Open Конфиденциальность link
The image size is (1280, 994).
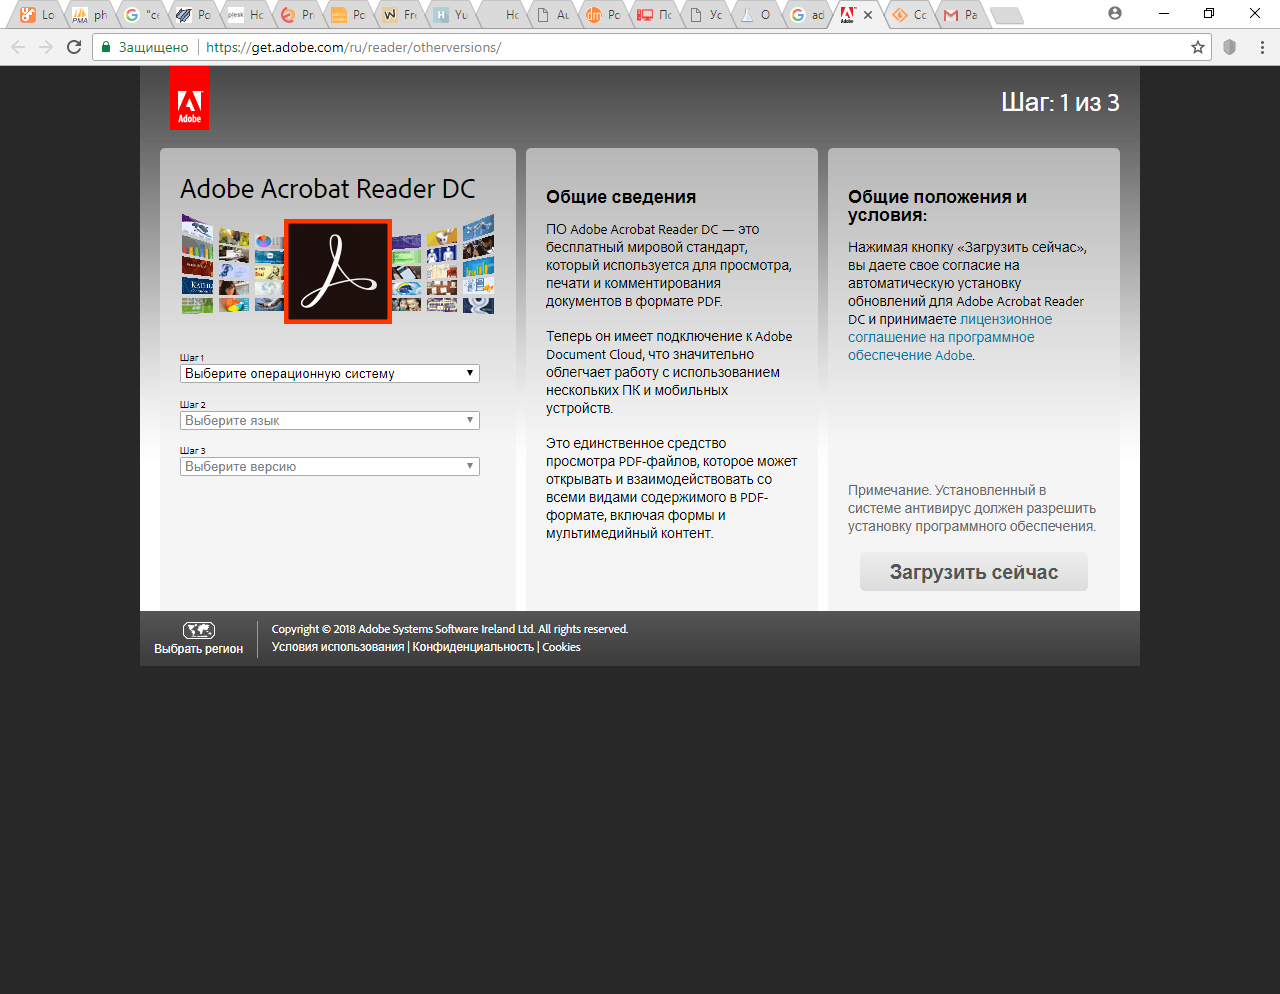(473, 647)
